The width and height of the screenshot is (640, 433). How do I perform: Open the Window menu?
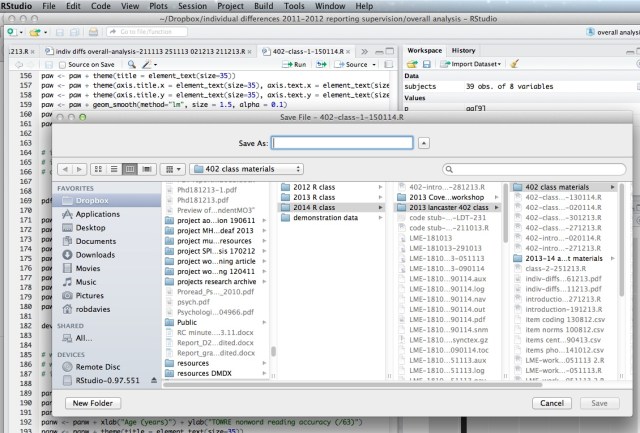pyautogui.click(x=330, y=6)
